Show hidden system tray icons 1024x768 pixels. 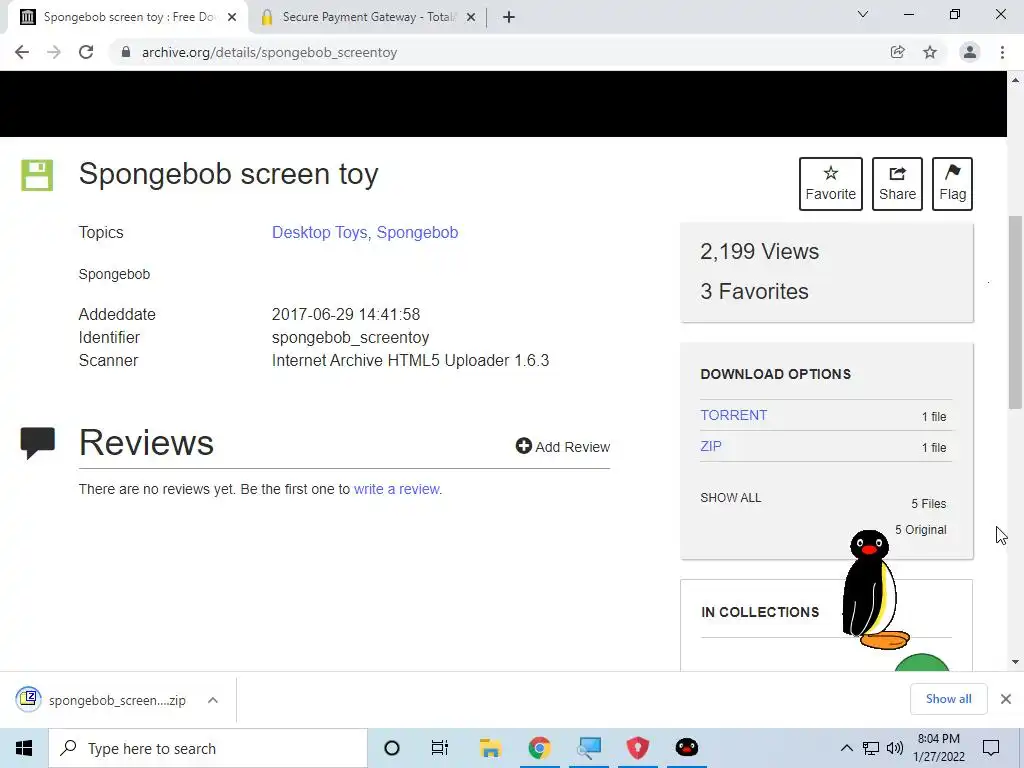tap(846, 748)
